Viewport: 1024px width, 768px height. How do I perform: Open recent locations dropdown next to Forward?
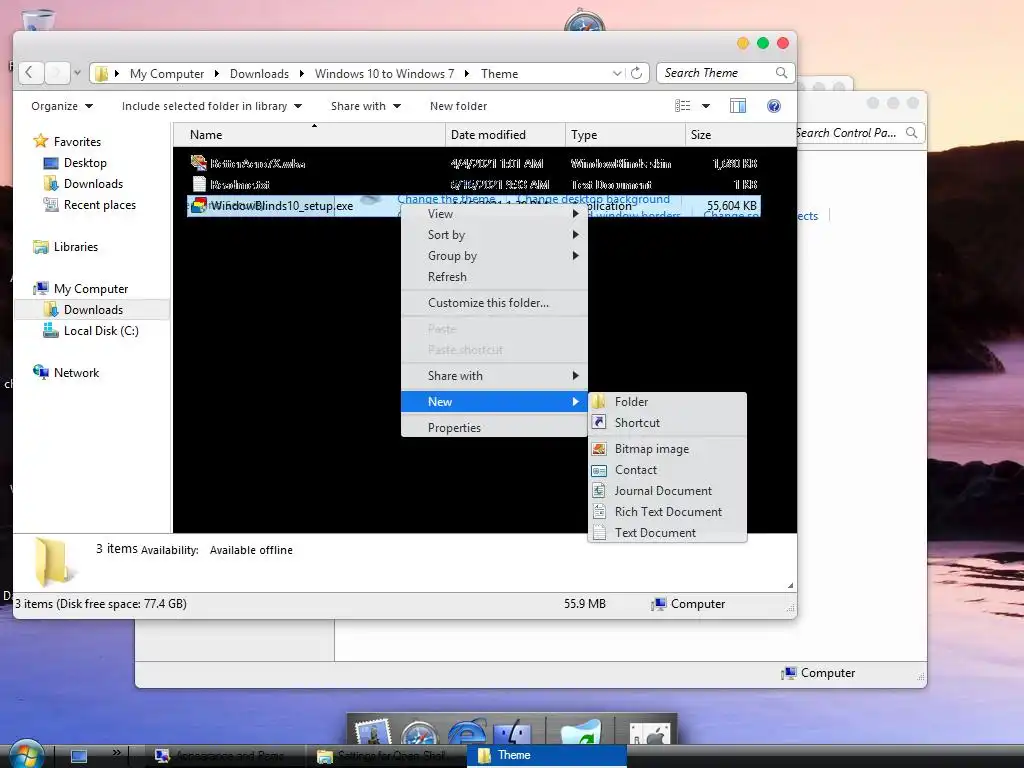point(77,72)
